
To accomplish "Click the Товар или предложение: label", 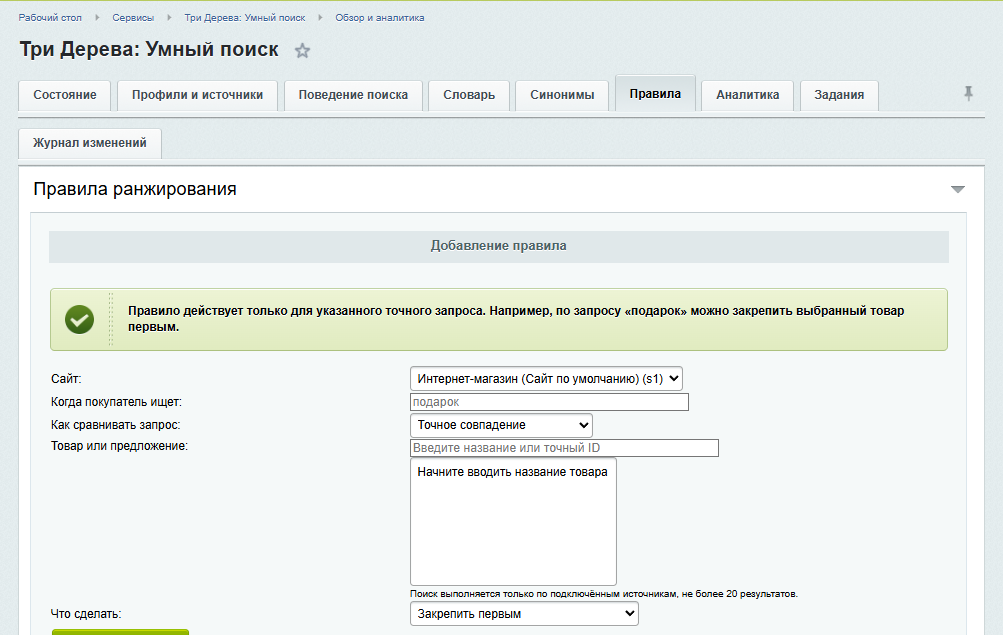I will pyautogui.click(x=119, y=446).
